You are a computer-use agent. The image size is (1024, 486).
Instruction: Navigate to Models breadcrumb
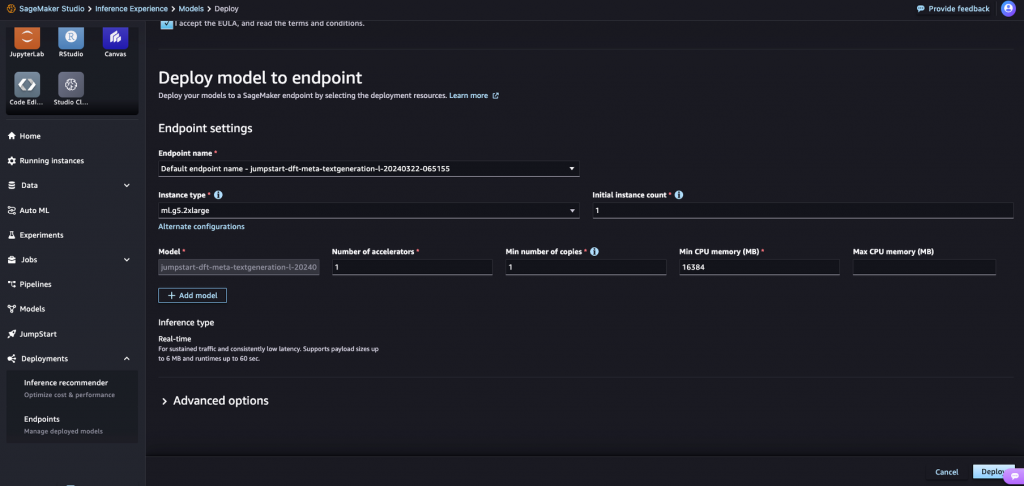(190, 9)
